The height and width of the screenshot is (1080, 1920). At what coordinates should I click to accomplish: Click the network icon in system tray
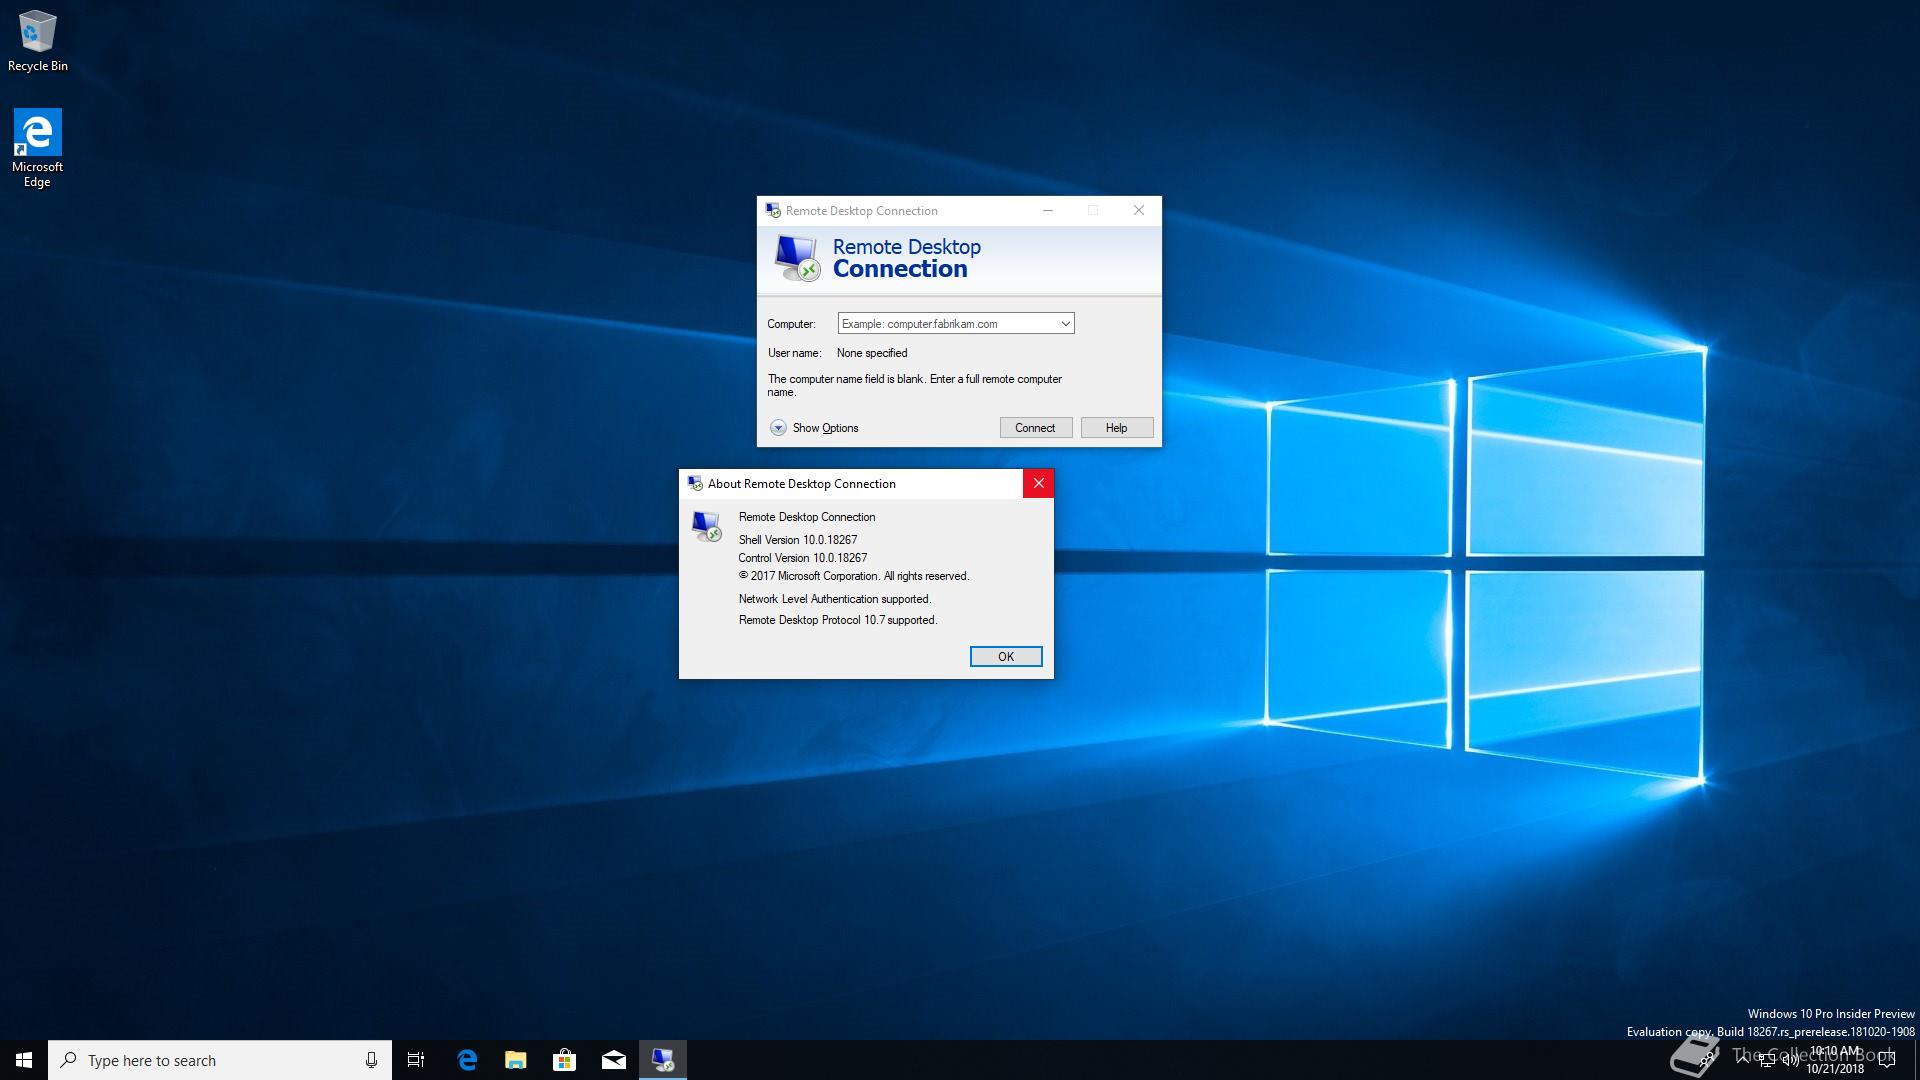pyautogui.click(x=1766, y=1060)
